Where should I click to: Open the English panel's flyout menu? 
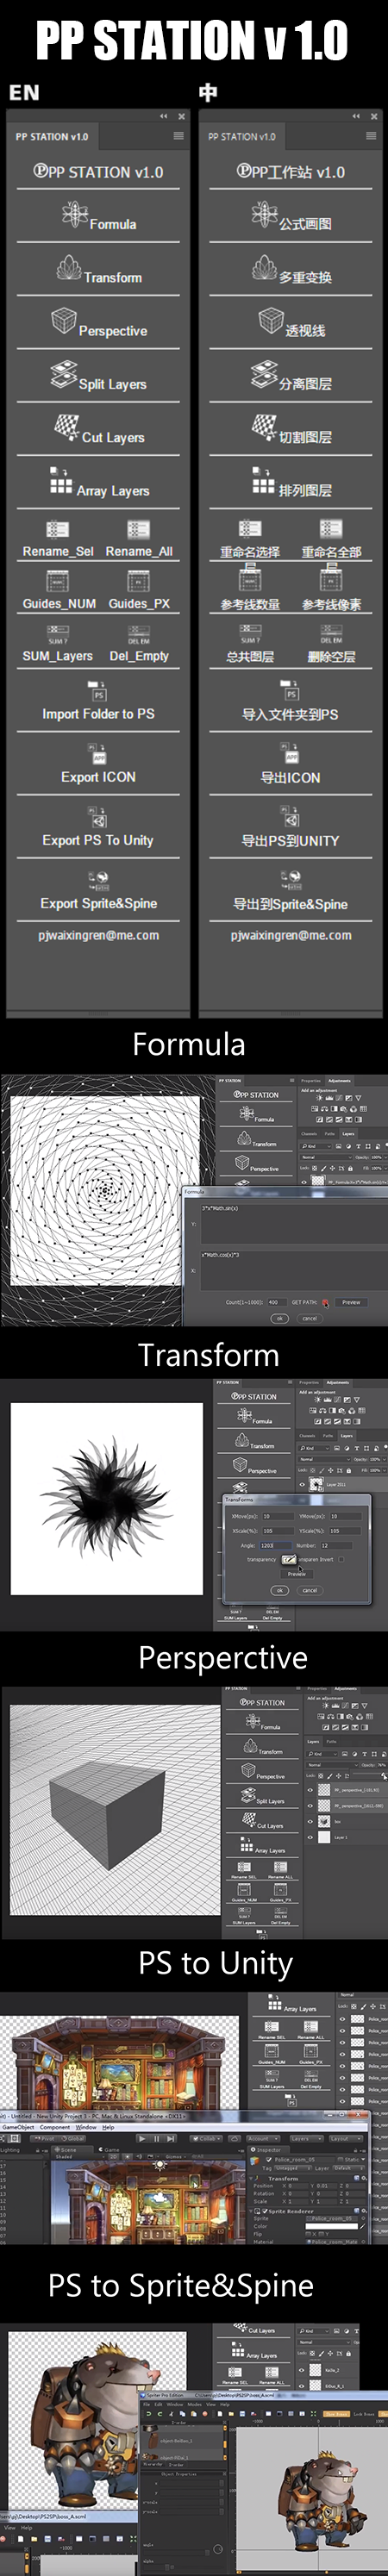pyautogui.click(x=178, y=136)
